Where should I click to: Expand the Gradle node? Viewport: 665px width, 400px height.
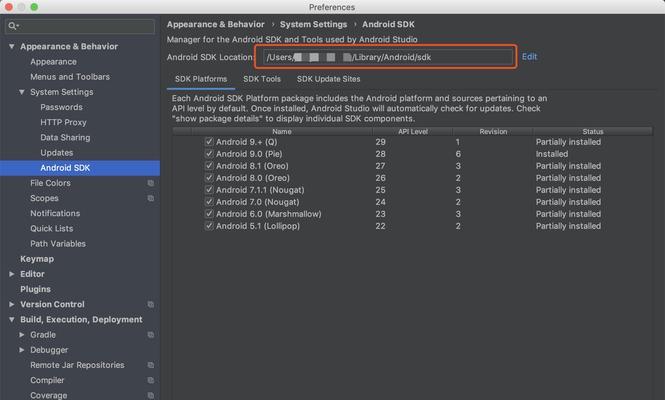pyautogui.click(x=22, y=335)
